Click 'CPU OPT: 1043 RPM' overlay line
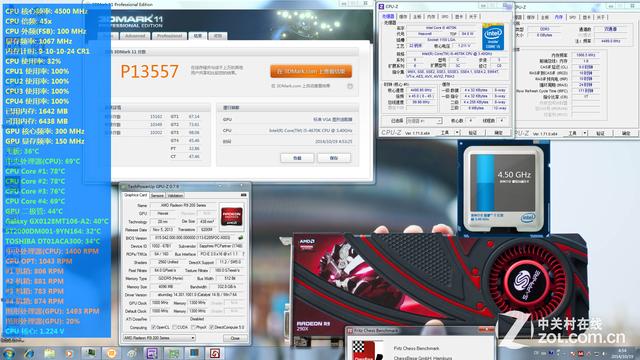The image size is (640, 360). tap(38, 261)
